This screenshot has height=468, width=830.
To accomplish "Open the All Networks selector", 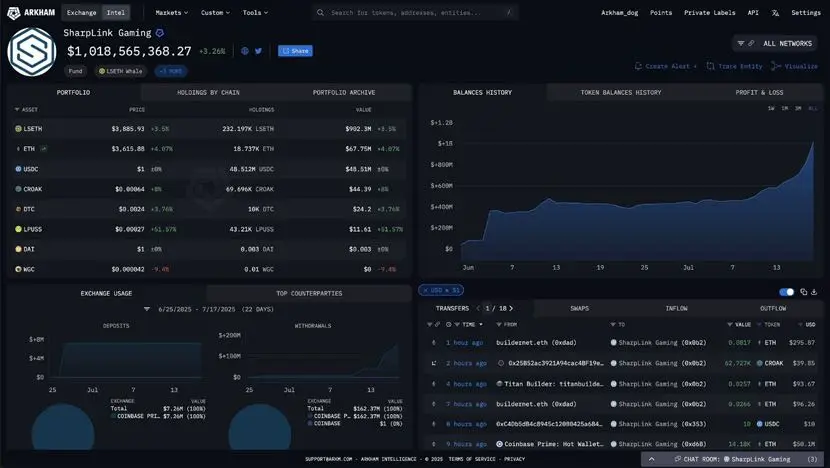I will [775, 43].
